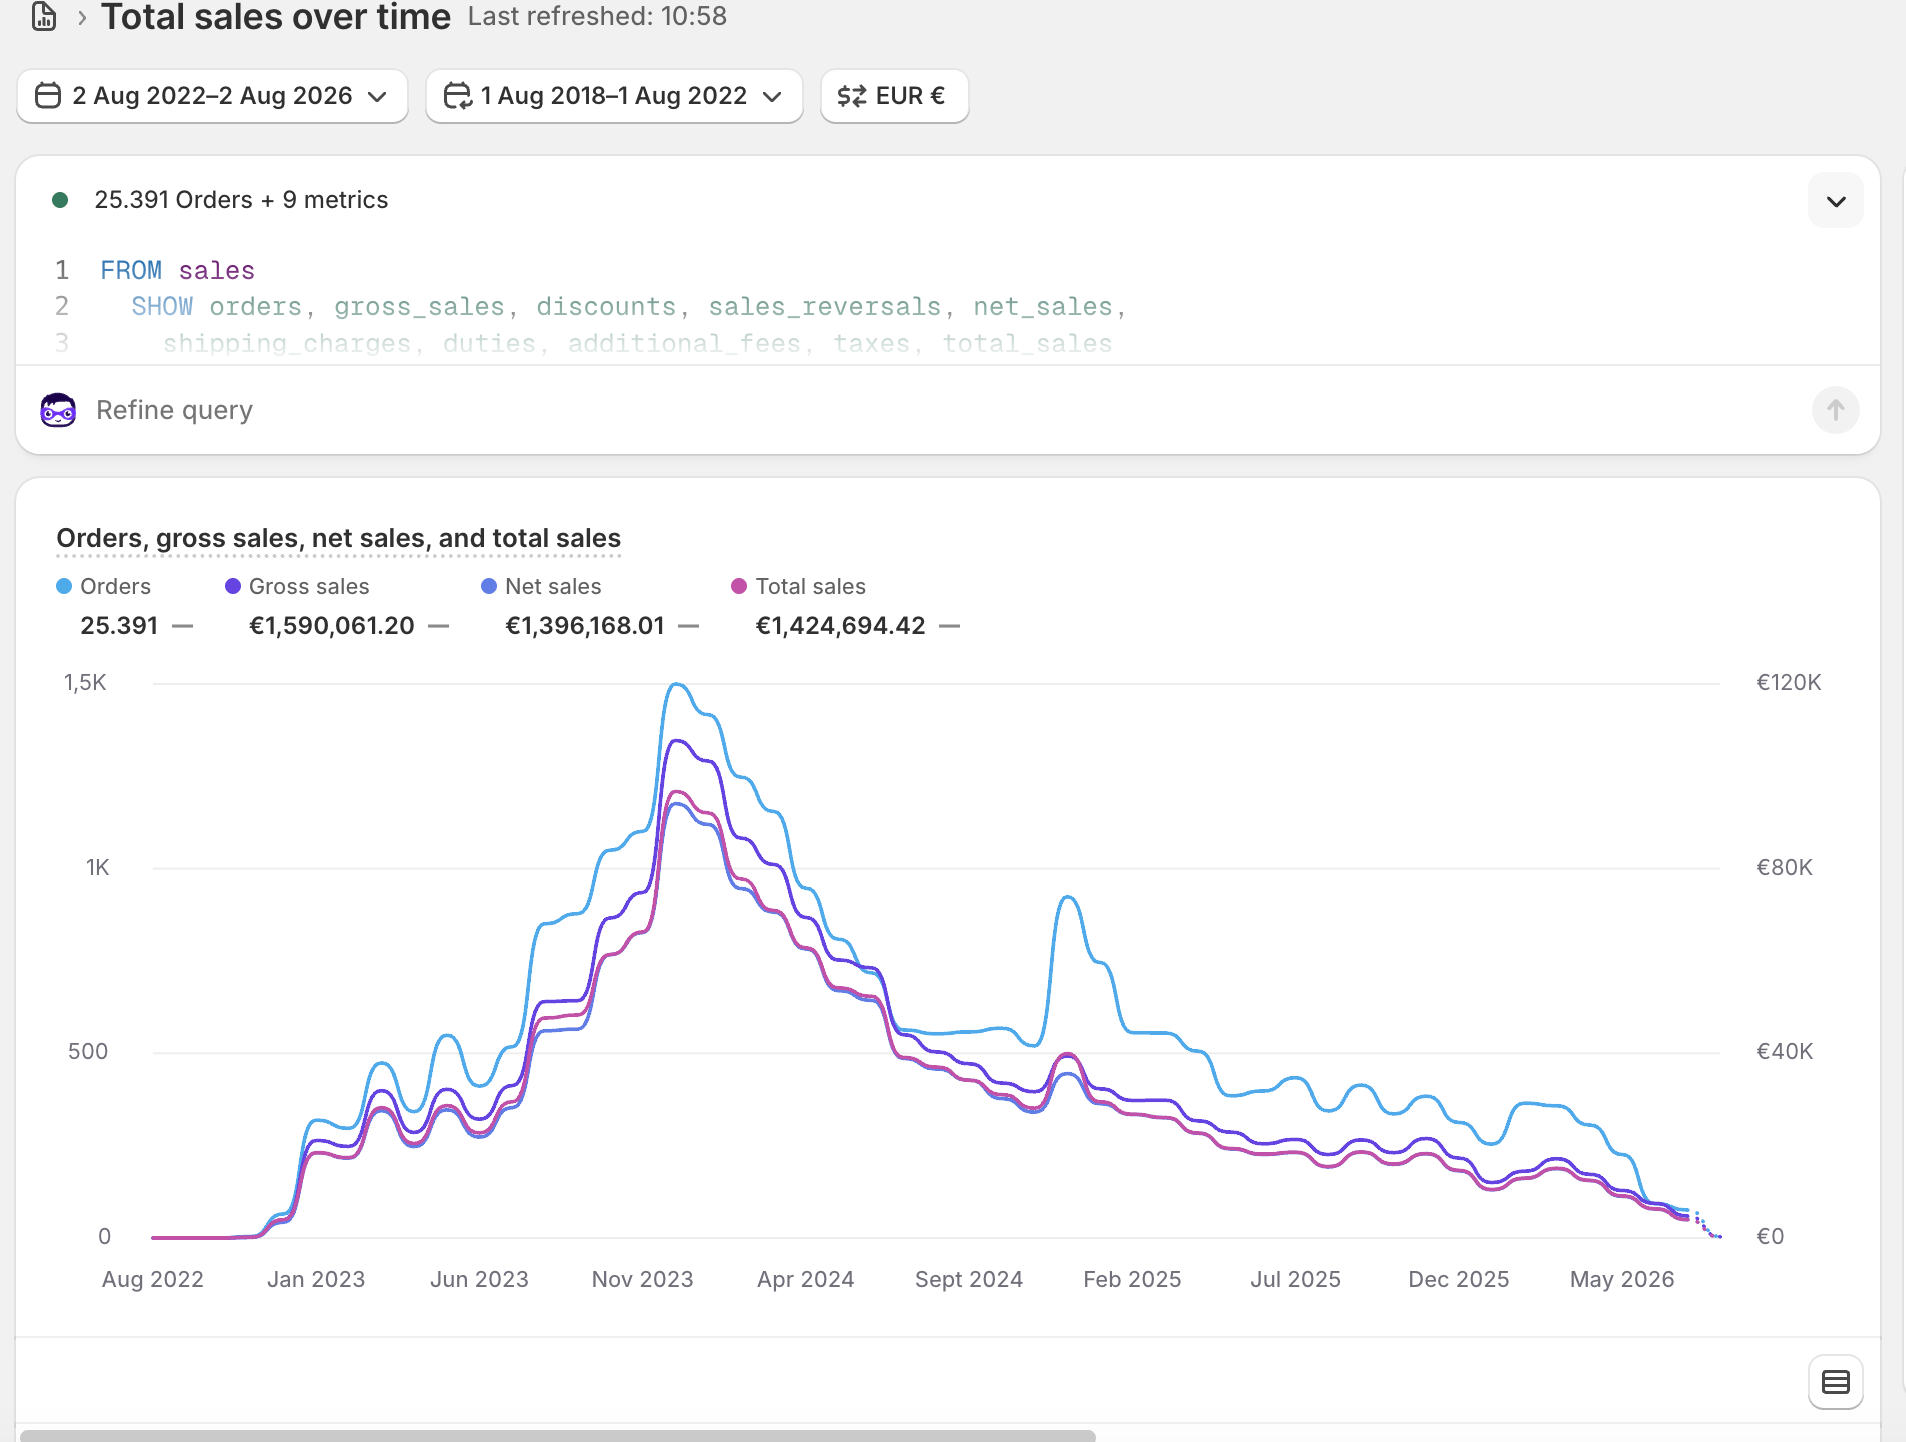Click the calendar icon on date range

[48, 96]
